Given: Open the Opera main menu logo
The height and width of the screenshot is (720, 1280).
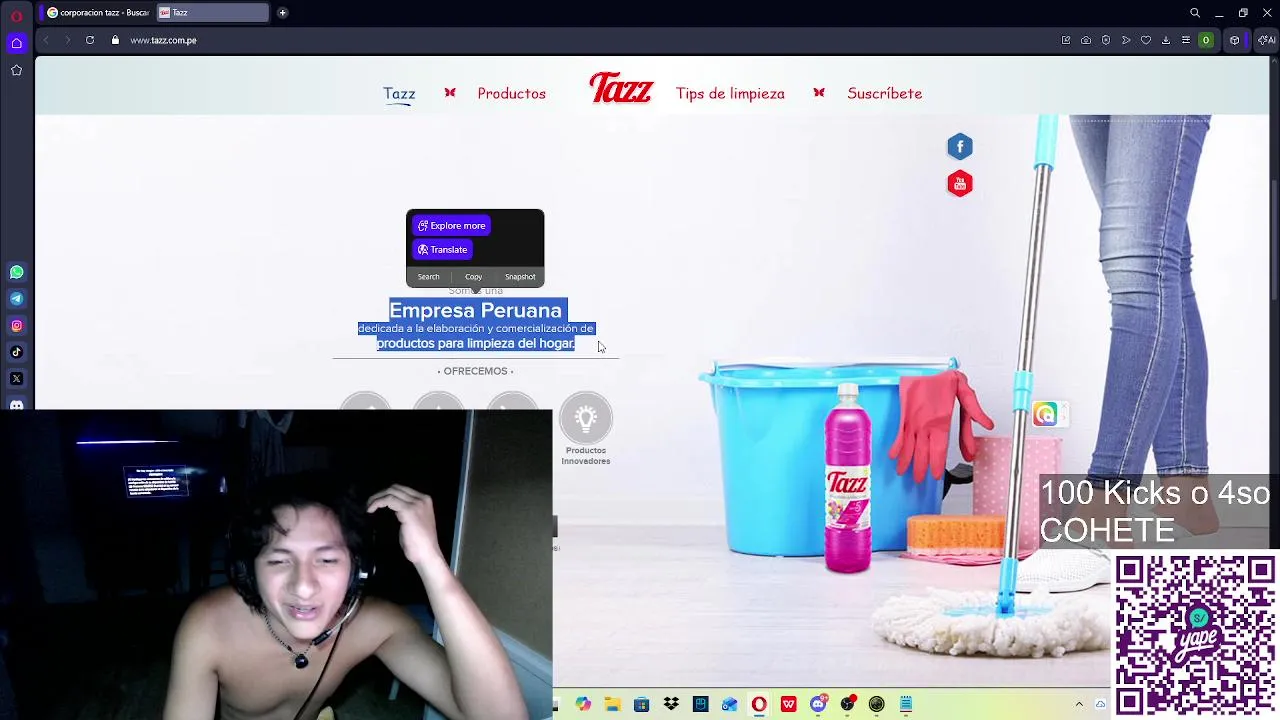Looking at the screenshot, I should (16, 14).
